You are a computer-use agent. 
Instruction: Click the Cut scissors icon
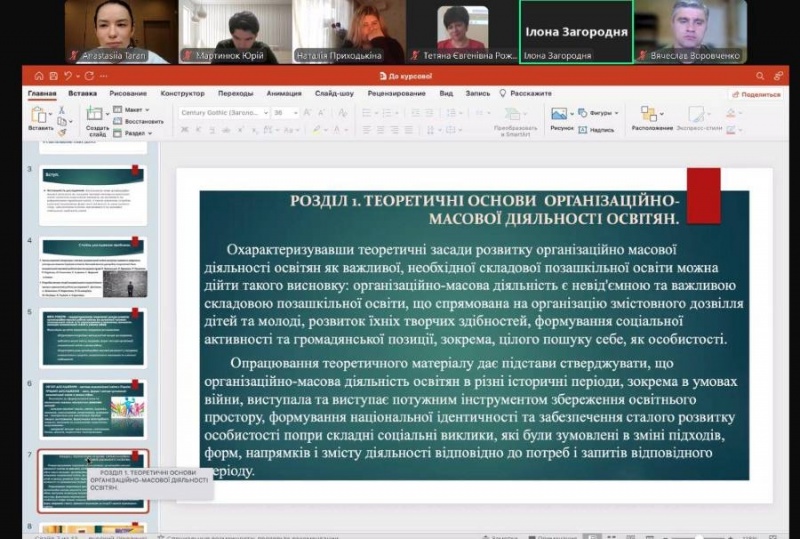(62, 108)
